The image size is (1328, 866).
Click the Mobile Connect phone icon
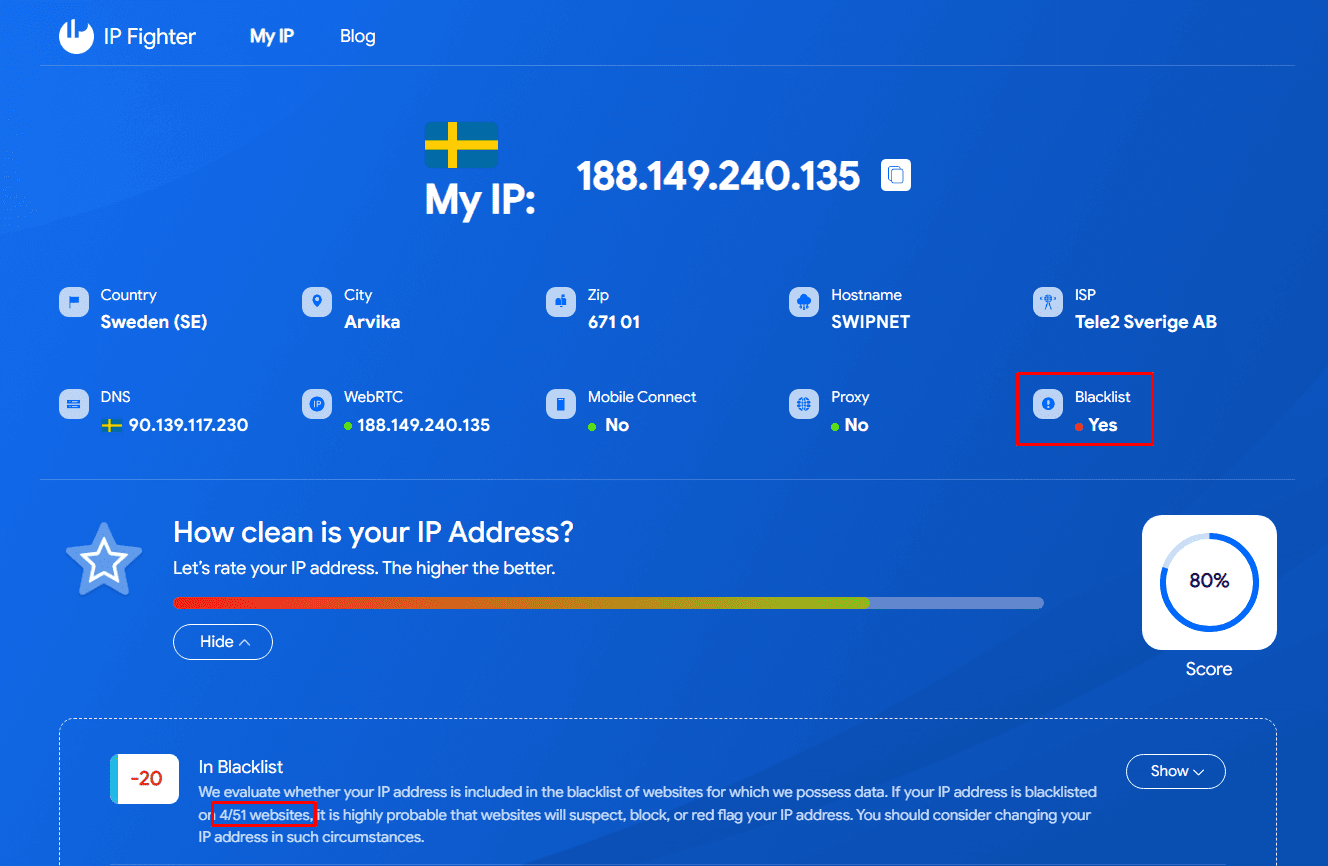(561, 404)
